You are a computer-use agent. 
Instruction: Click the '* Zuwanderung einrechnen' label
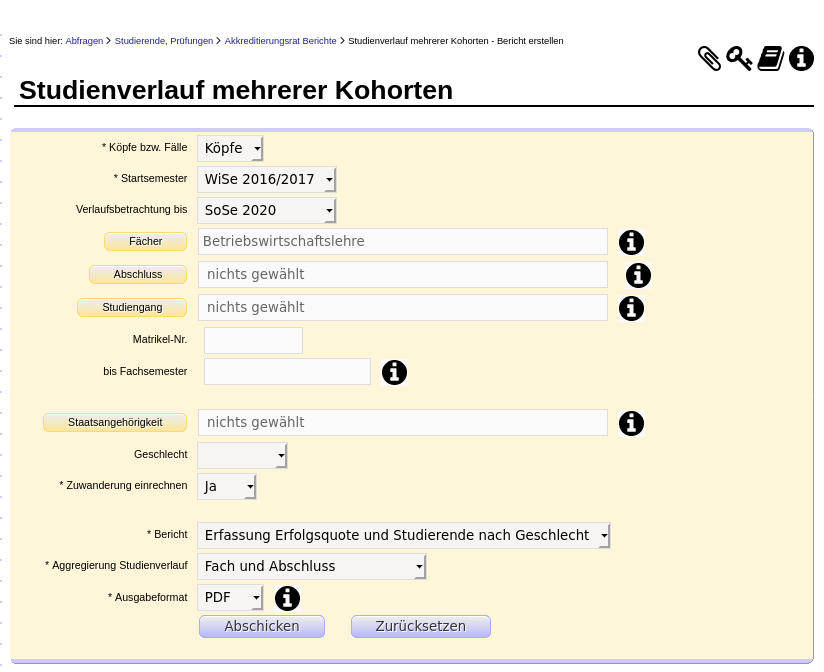click(123, 485)
